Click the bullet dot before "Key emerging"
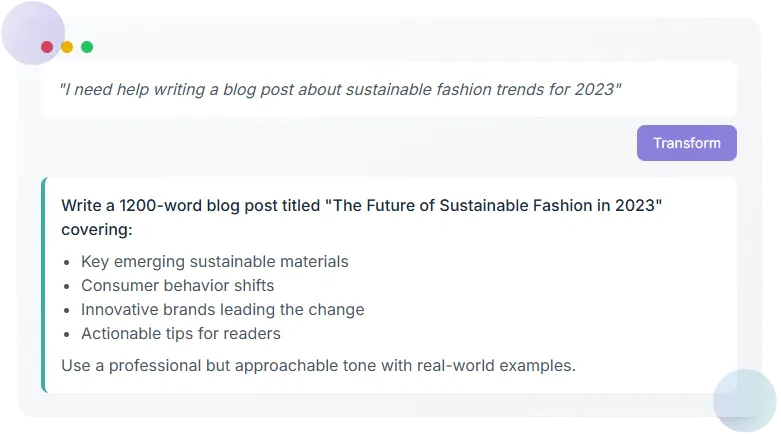 (x=67, y=262)
